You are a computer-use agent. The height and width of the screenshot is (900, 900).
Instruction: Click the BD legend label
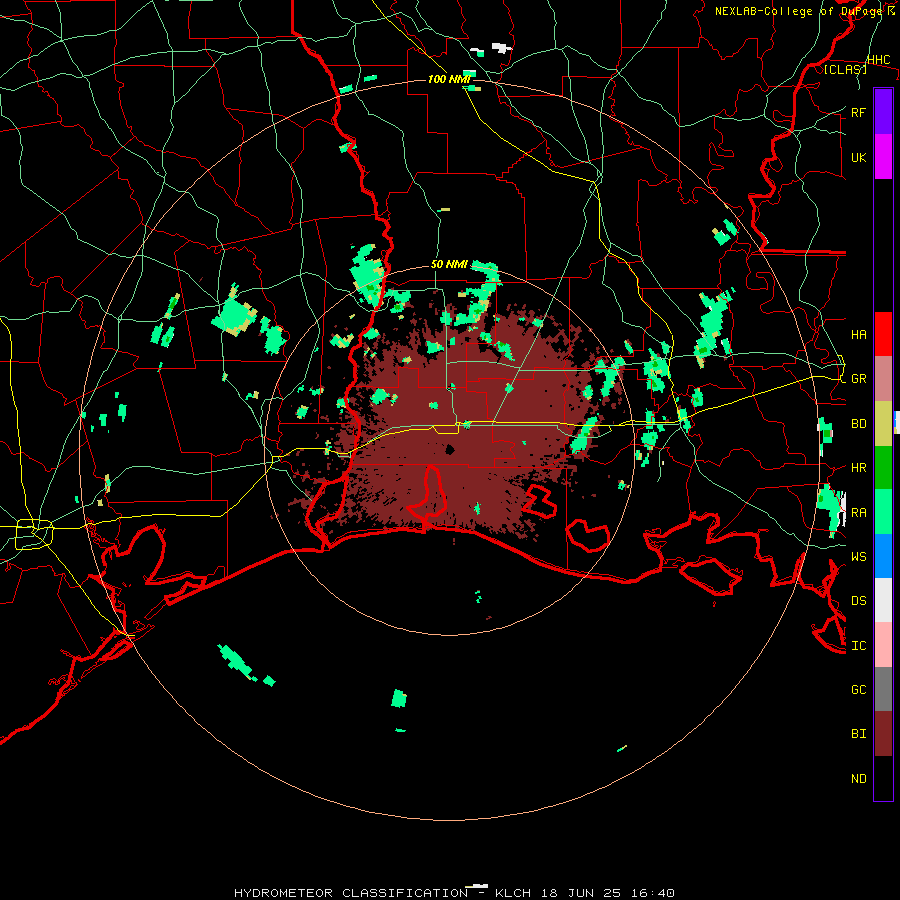click(859, 424)
